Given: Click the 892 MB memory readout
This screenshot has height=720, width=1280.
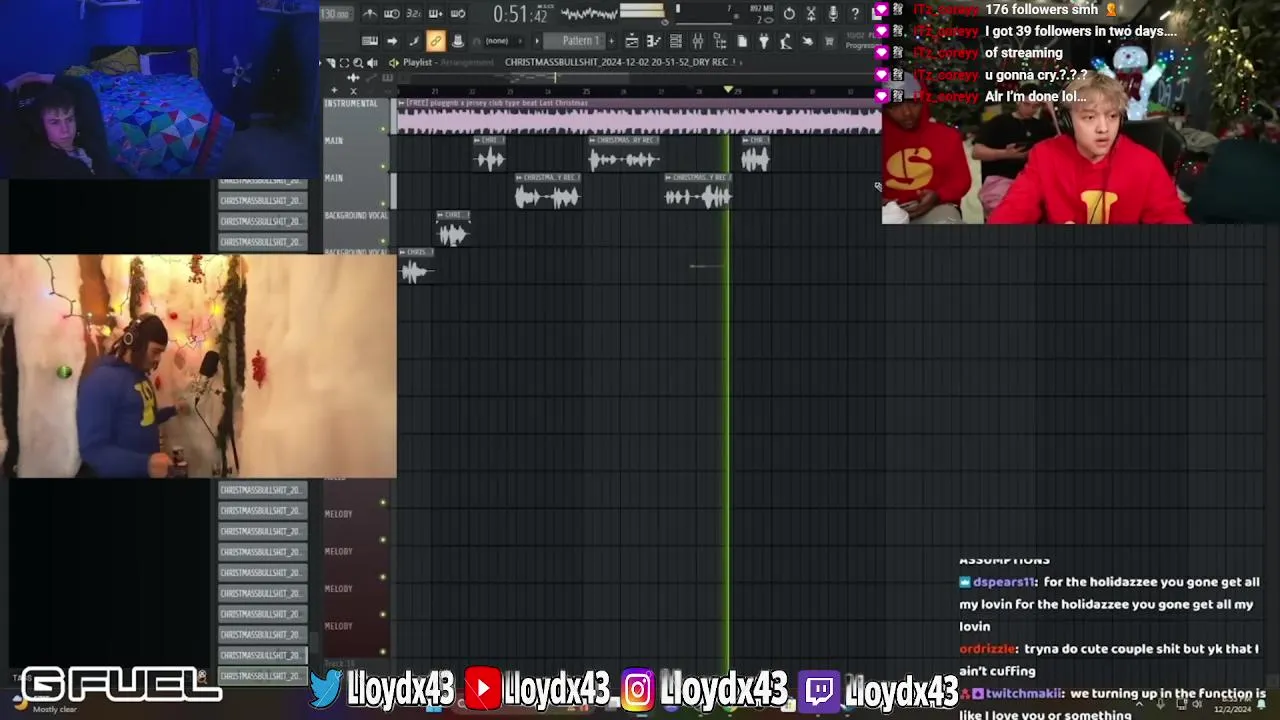Looking at the screenshot, I should click(x=761, y=8).
